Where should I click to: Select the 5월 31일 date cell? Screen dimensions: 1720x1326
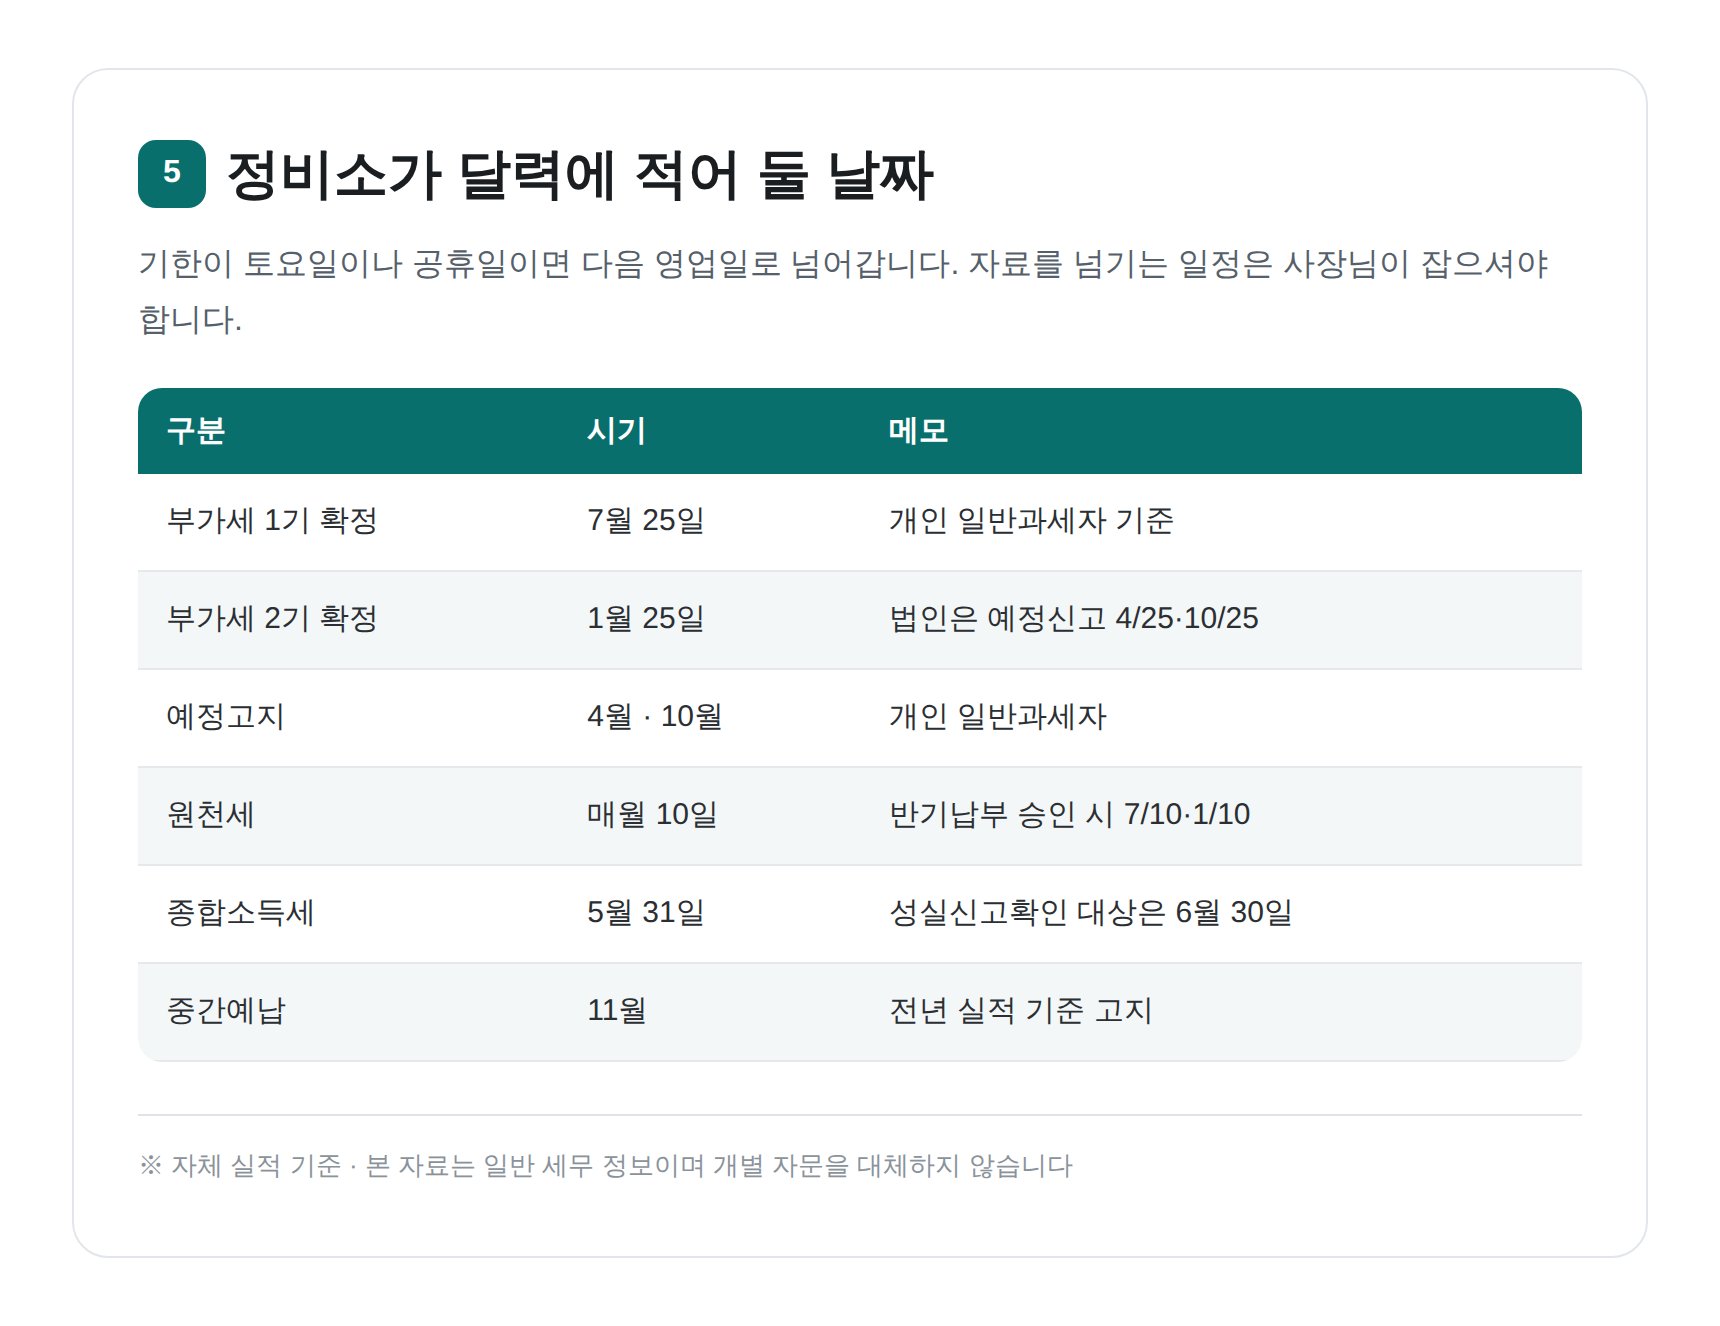coord(646,913)
